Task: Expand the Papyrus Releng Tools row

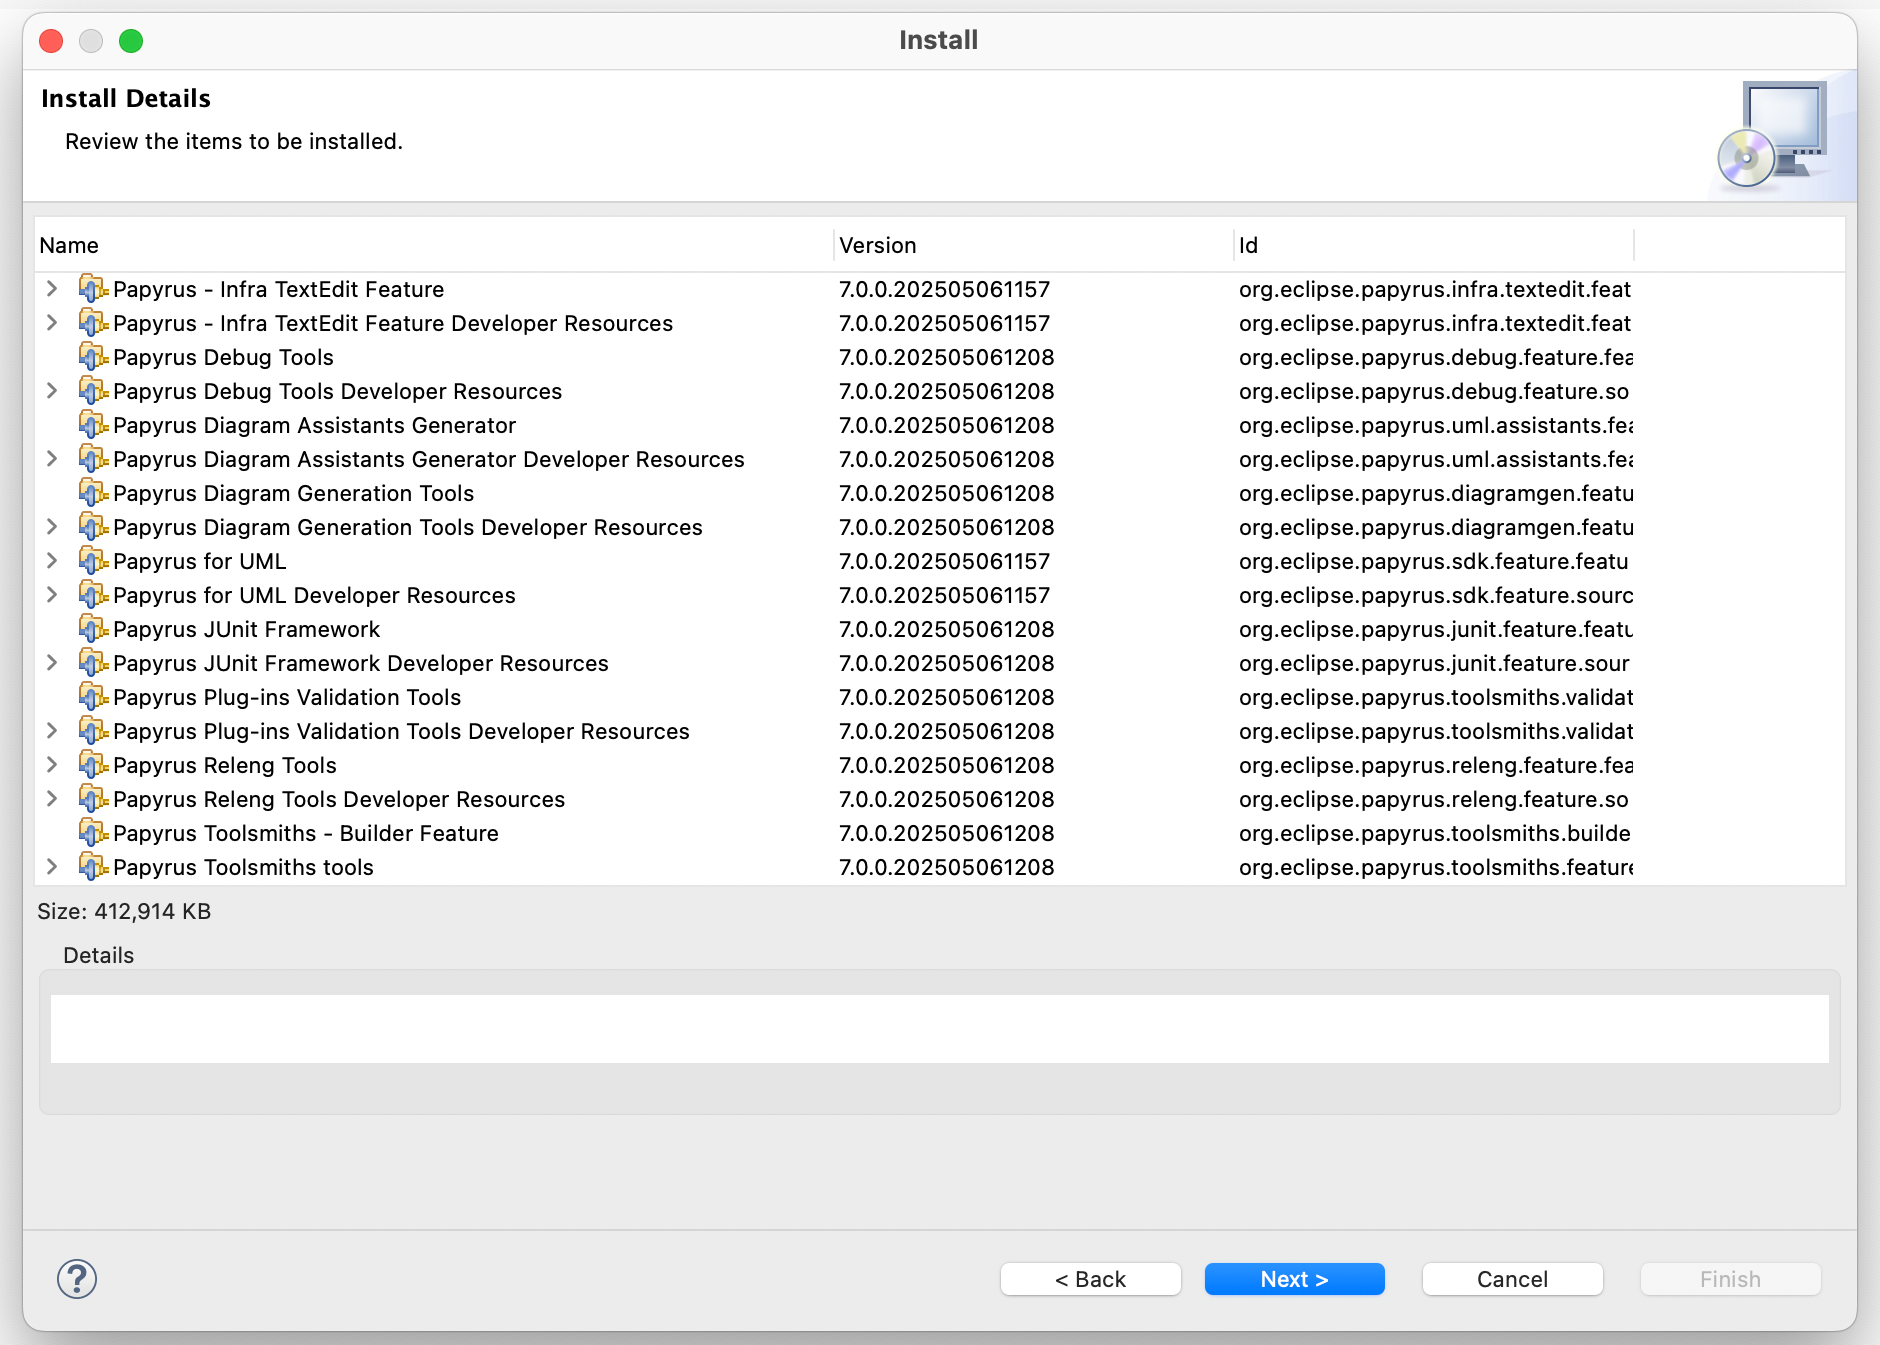Action: coord(52,765)
